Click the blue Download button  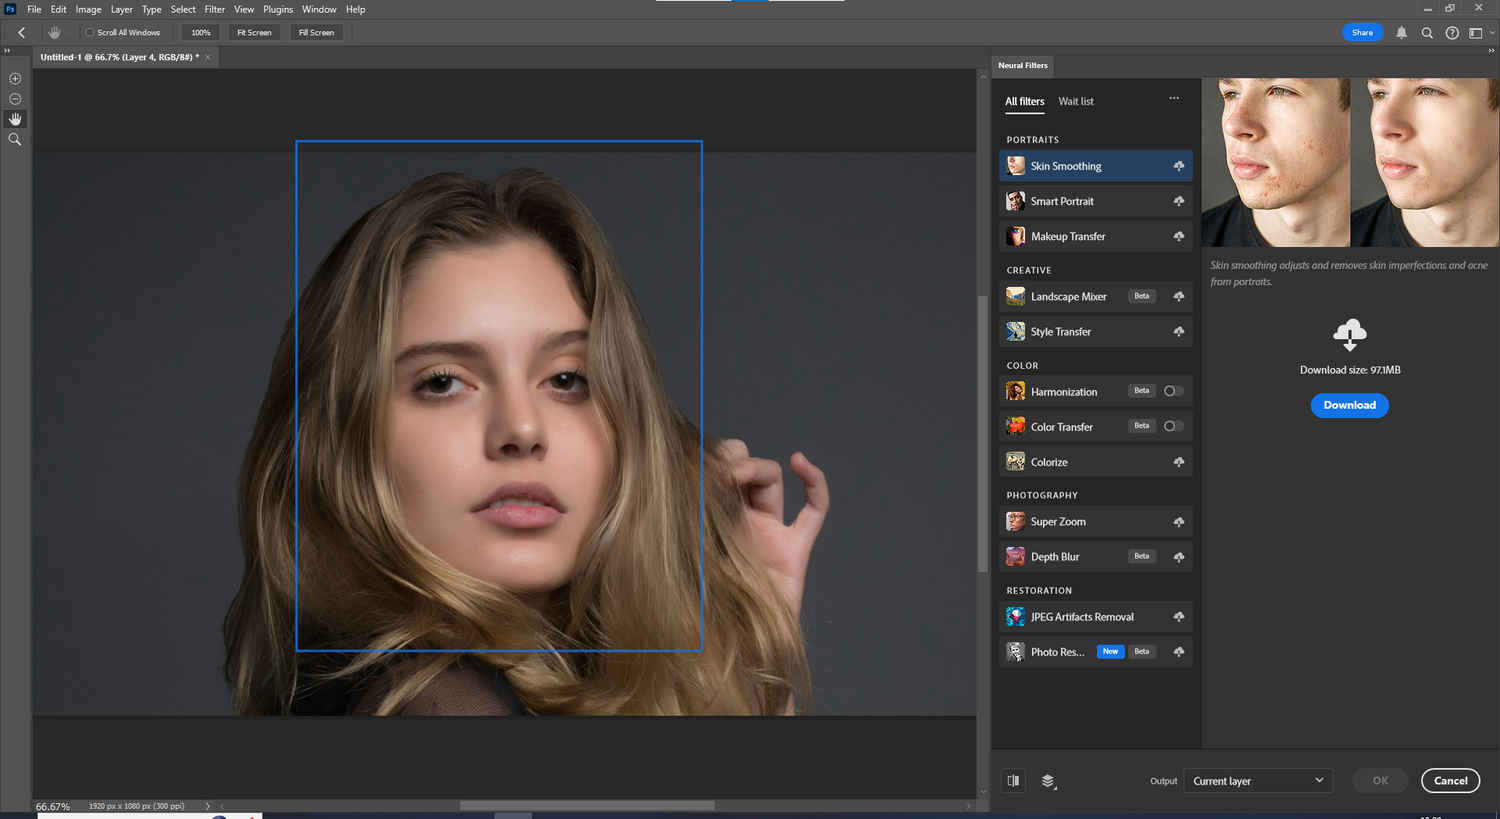coord(1349,405)
